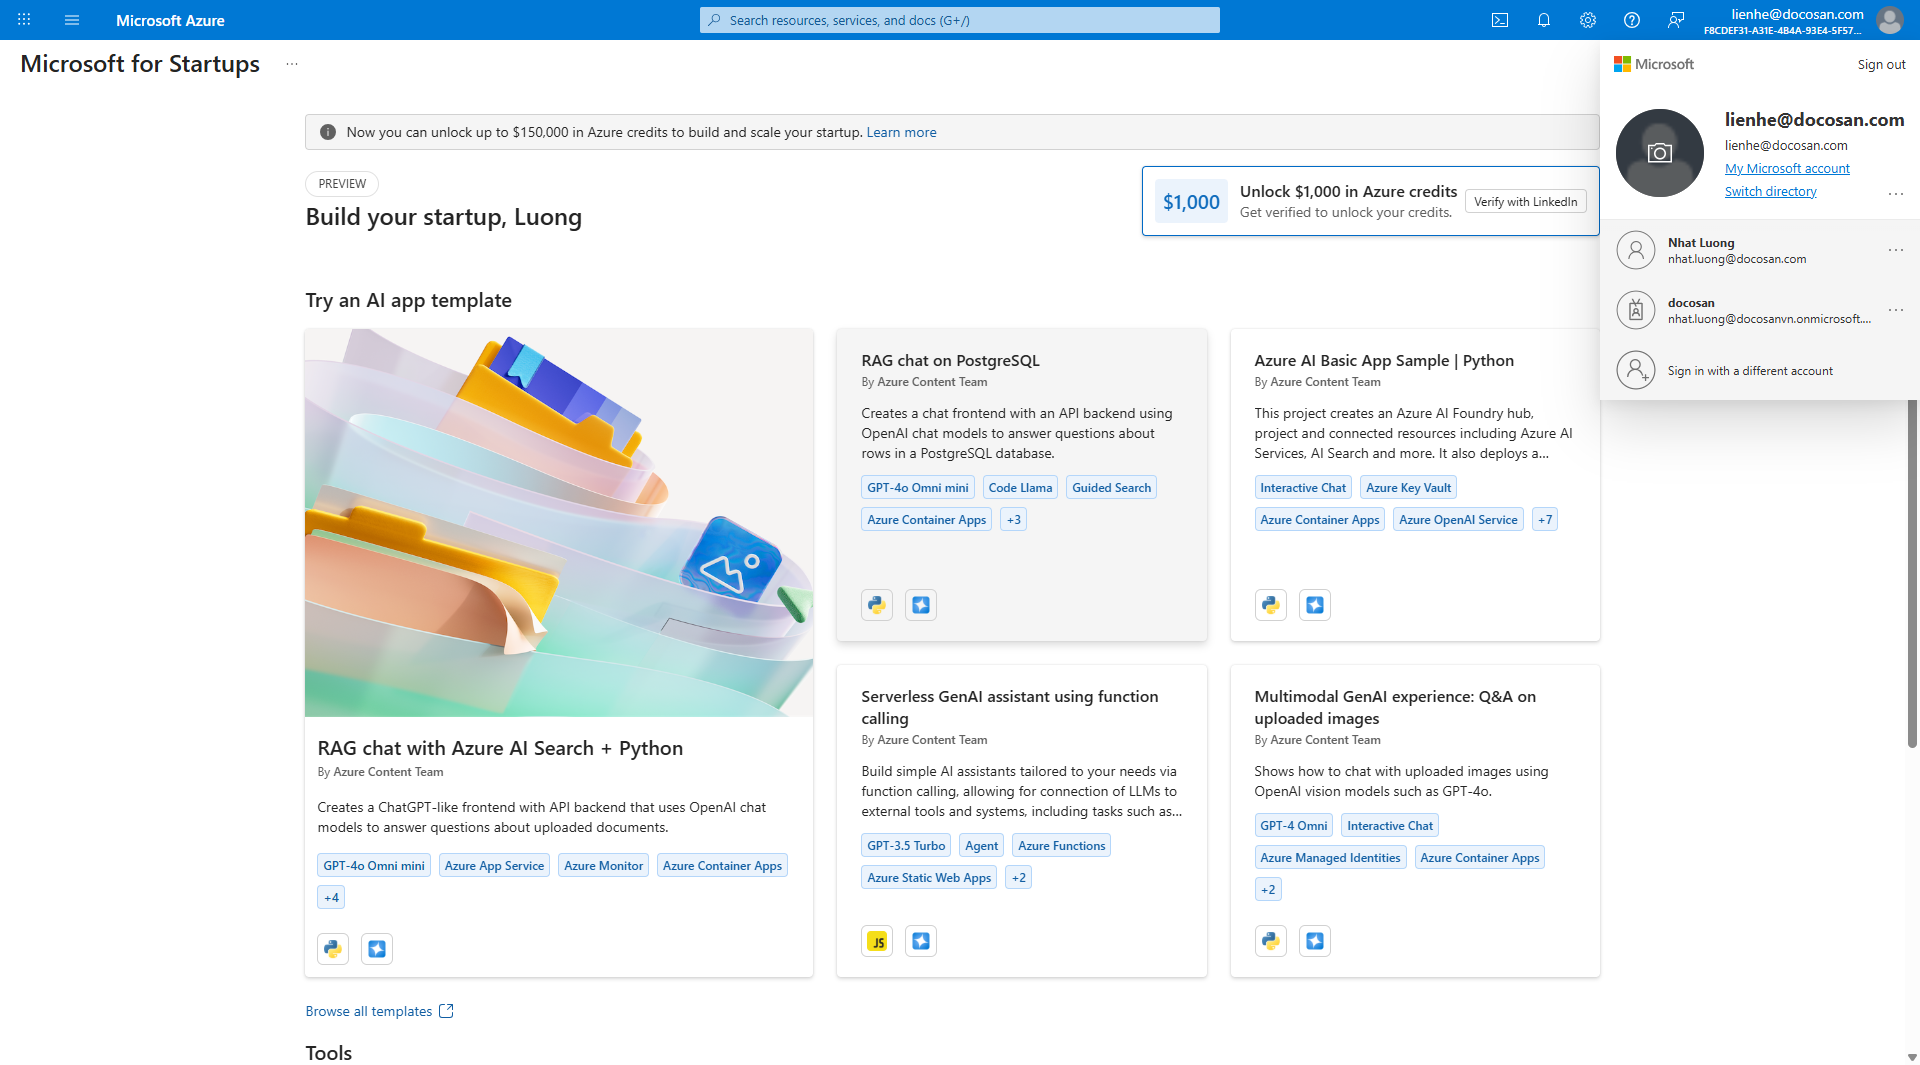
Task: Expand the +4 tags on RAG chat with Azure AI Search
Action: [x=331, y=898]
